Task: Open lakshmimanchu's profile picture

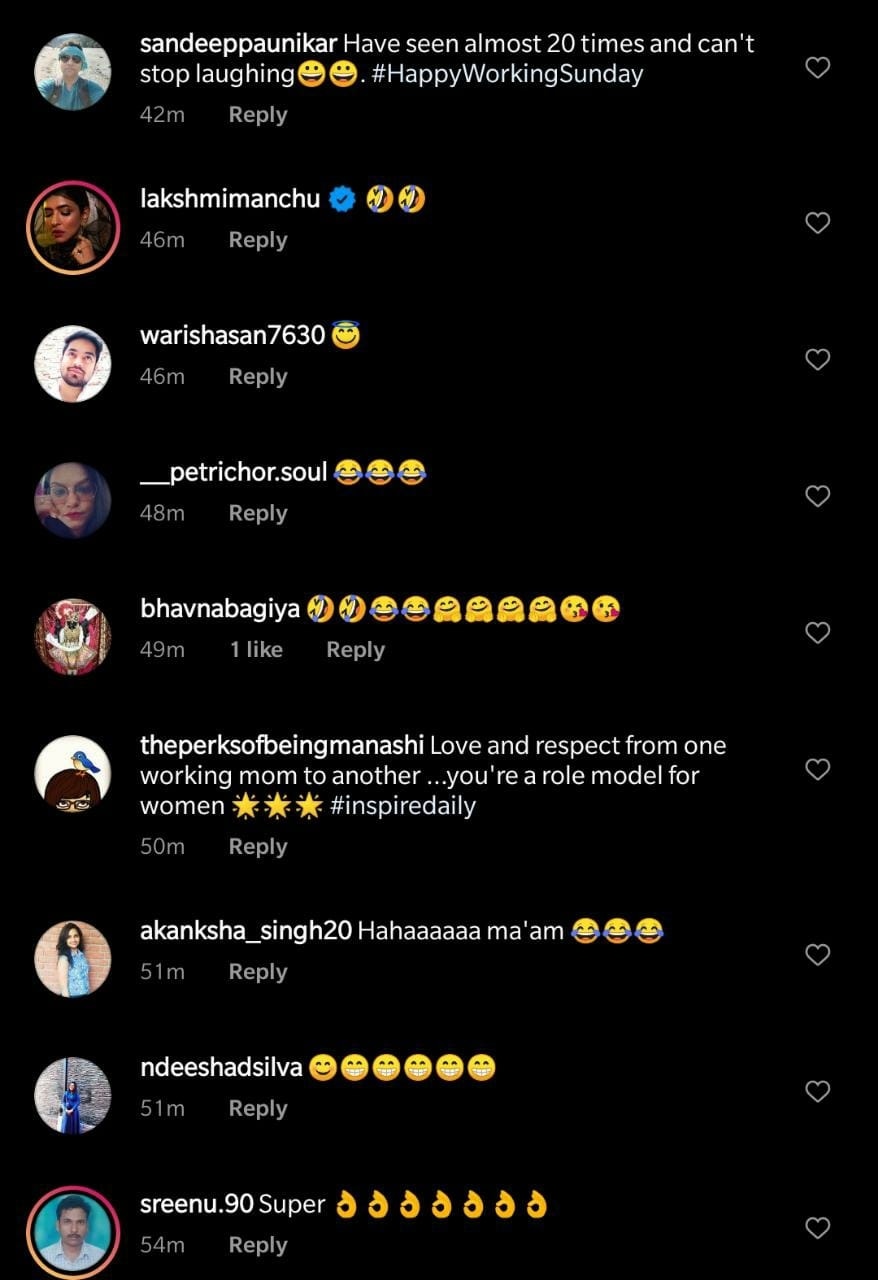Action: tap(73, 227)
